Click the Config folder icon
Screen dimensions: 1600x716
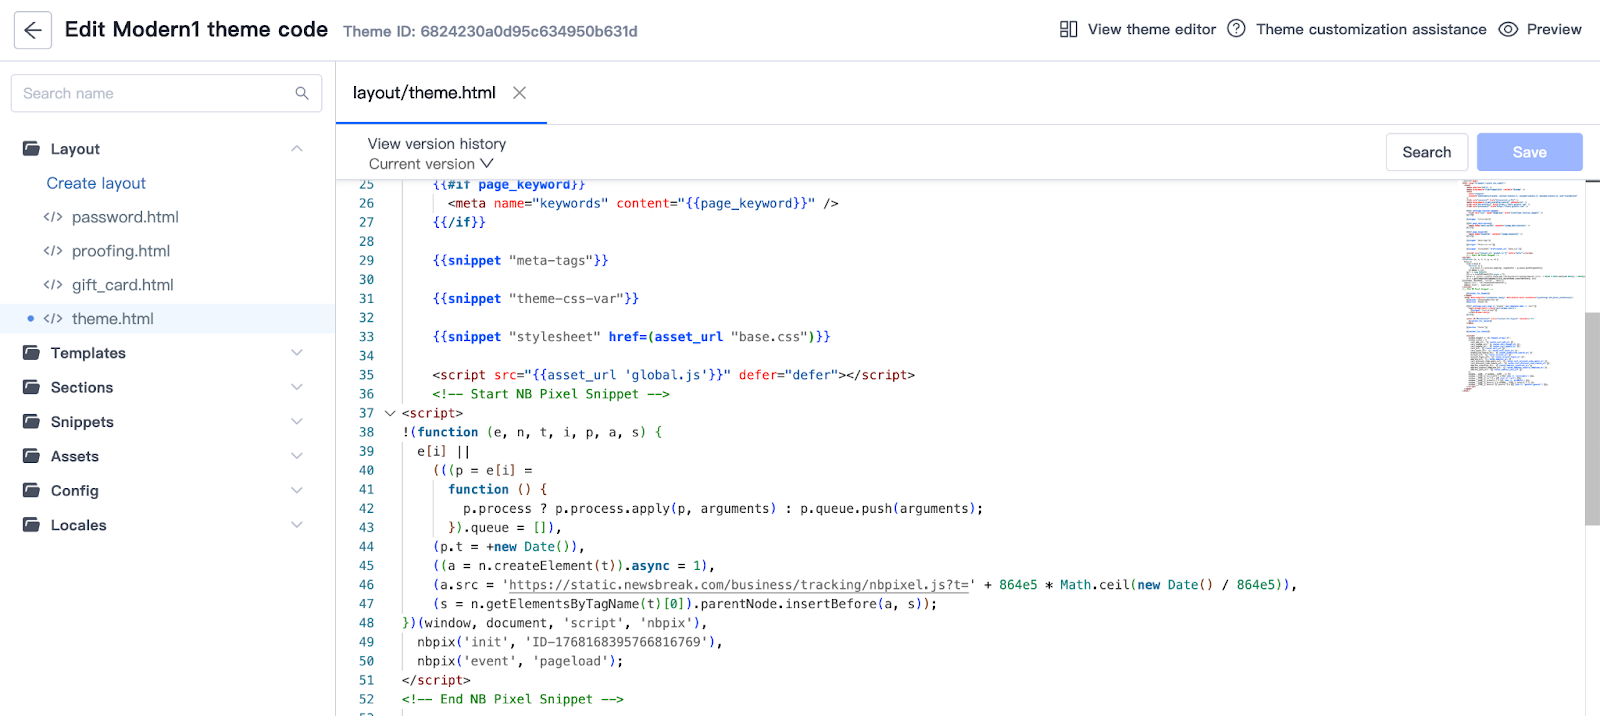click(32, 491)
